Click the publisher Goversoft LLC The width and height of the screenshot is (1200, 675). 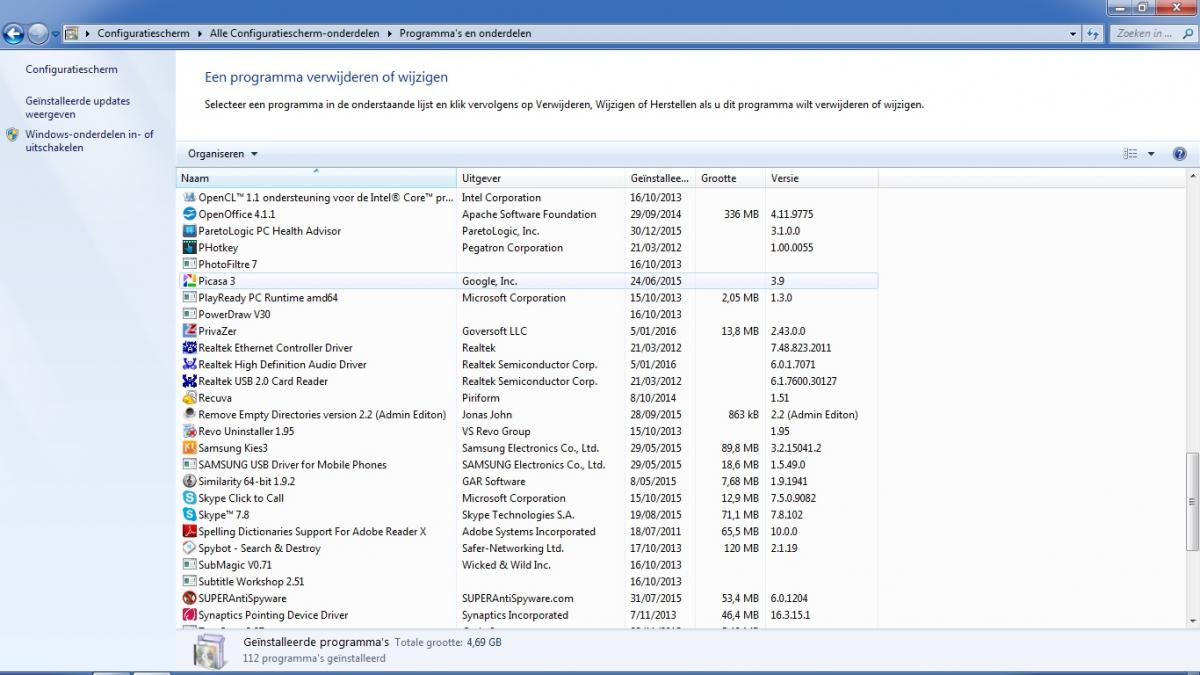(494, 331)
